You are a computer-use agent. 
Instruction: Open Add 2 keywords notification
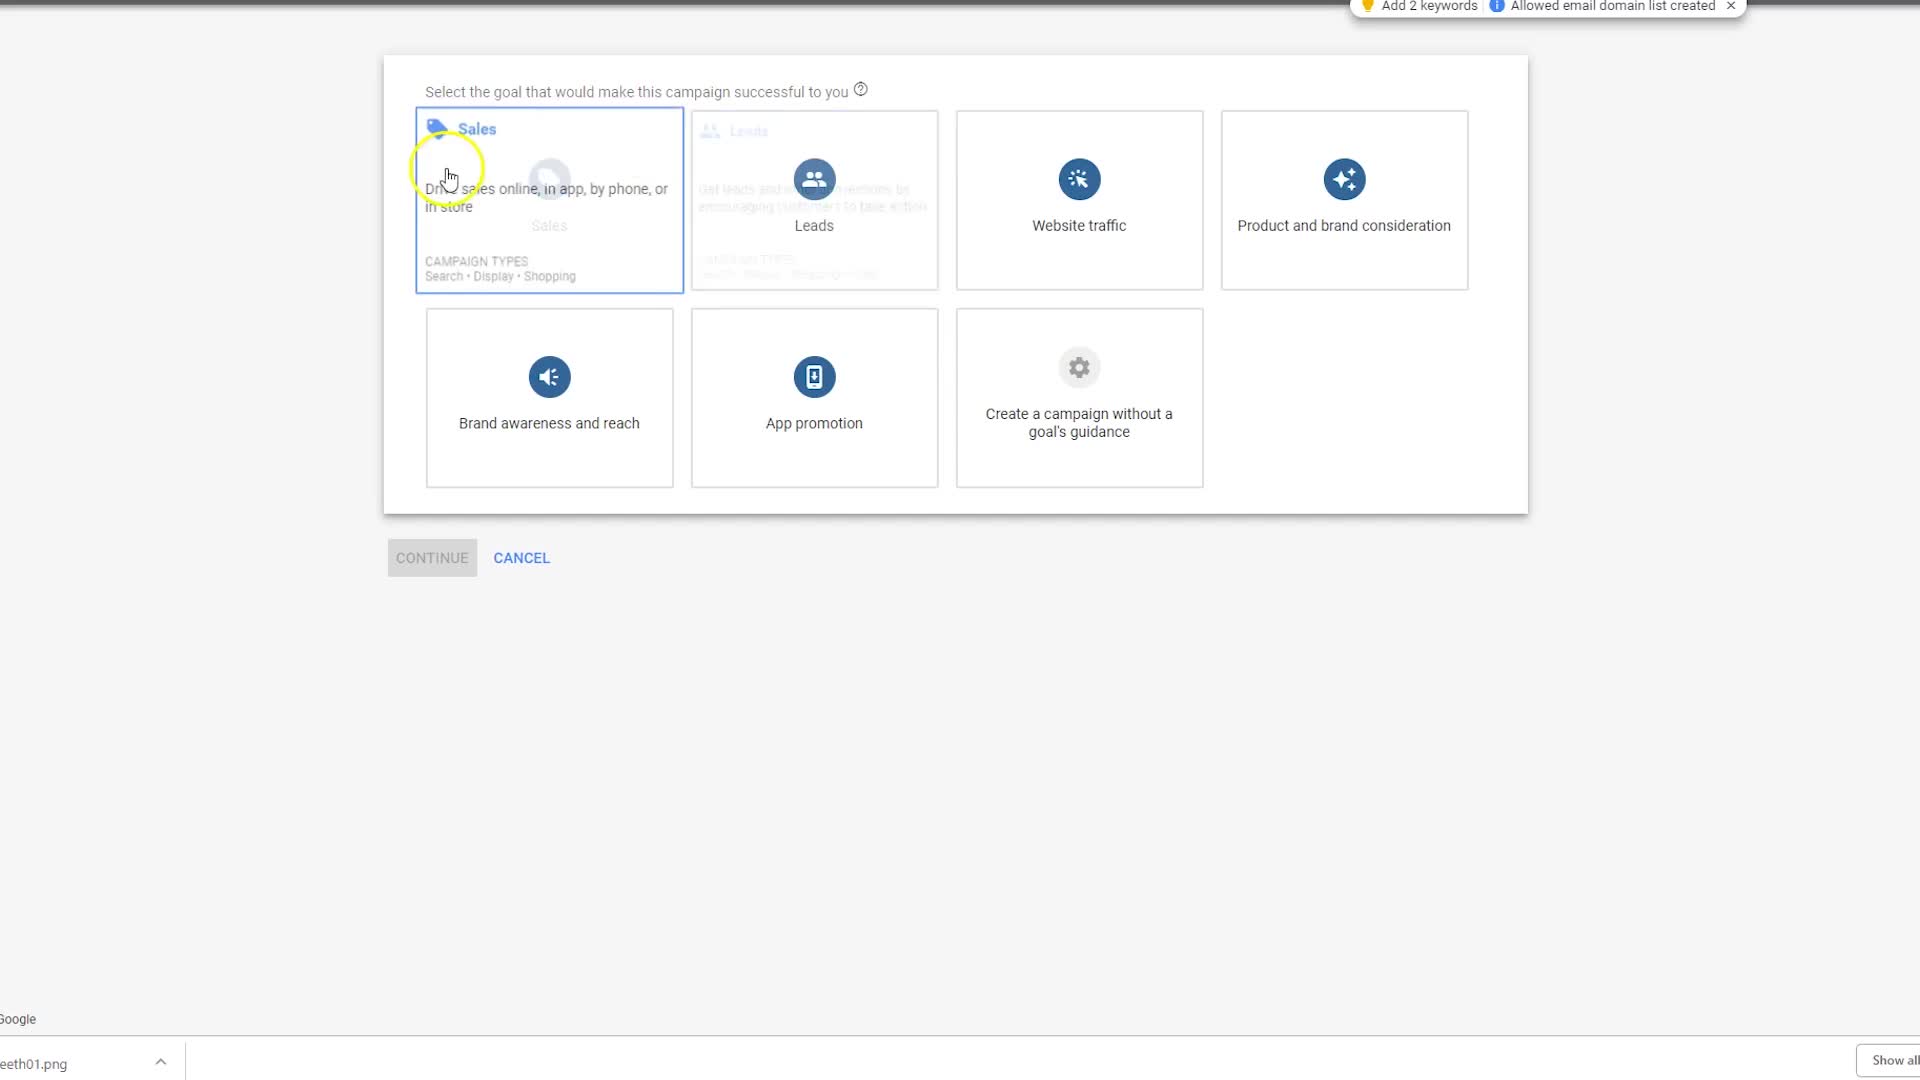click(1429, 6)
